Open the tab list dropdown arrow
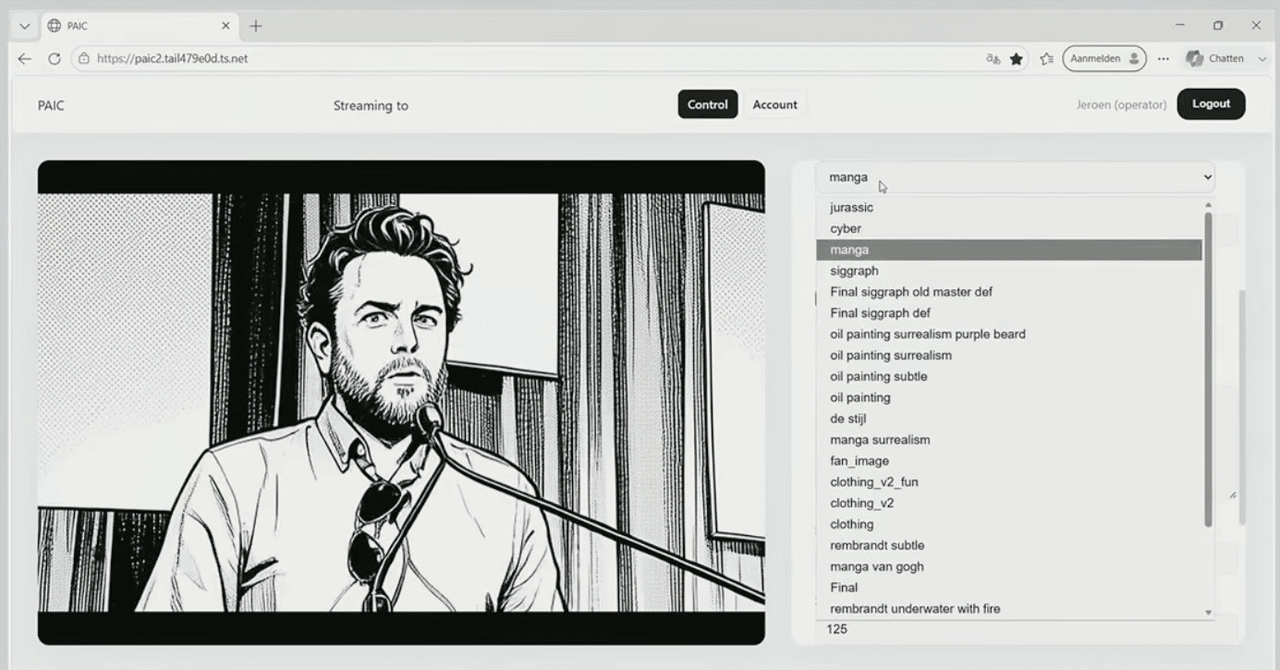Screen dimensions: 1280x670 point(25,26)
